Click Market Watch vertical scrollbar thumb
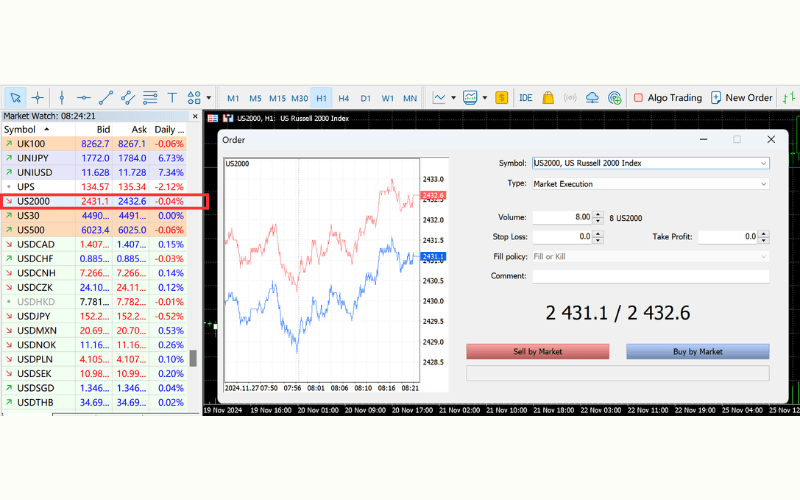This screenshot has width=800, height=500. coord(193,358)
